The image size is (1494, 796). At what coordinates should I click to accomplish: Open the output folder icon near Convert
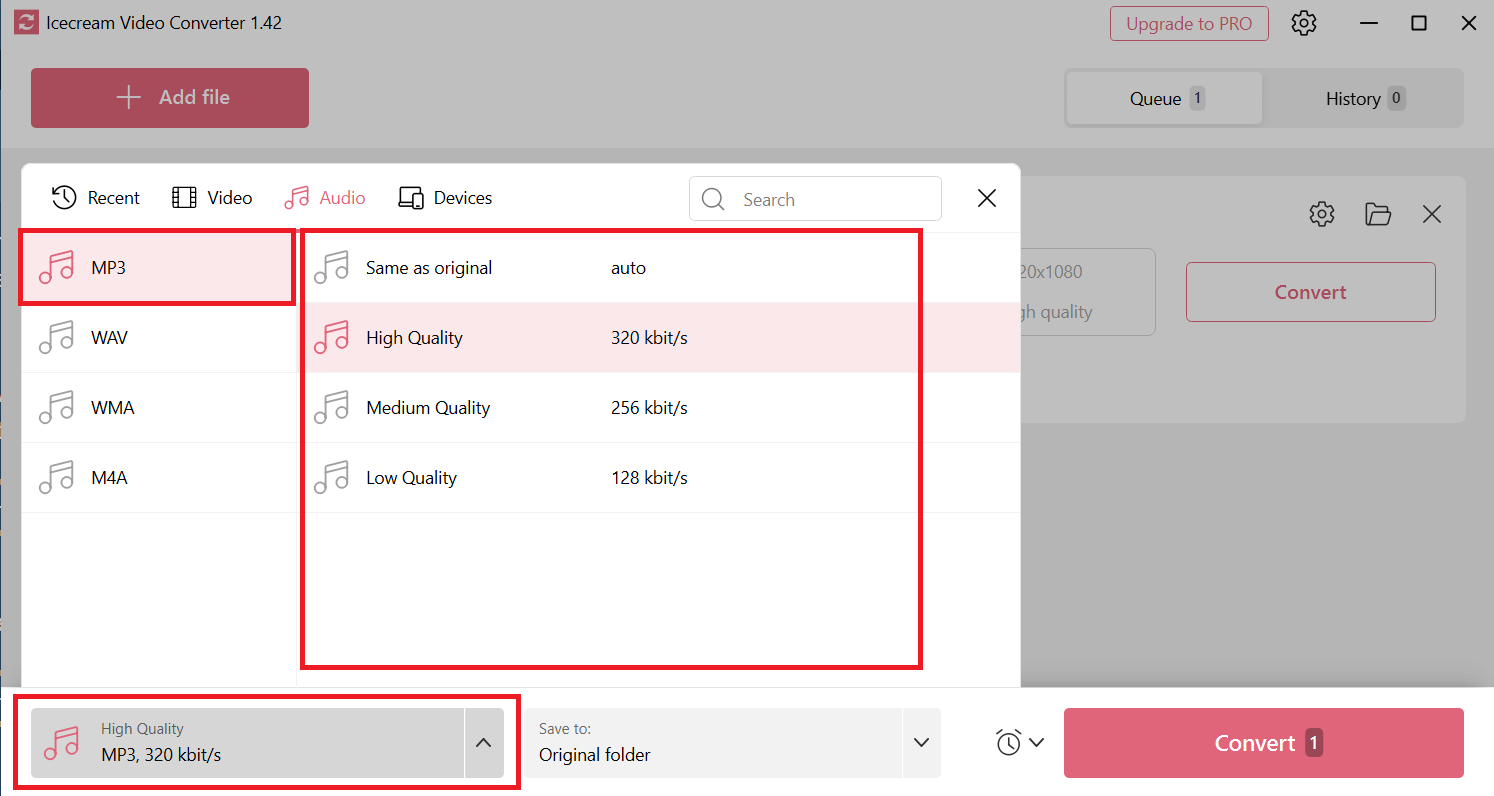pyautogui.click(x=1378, y=213)
